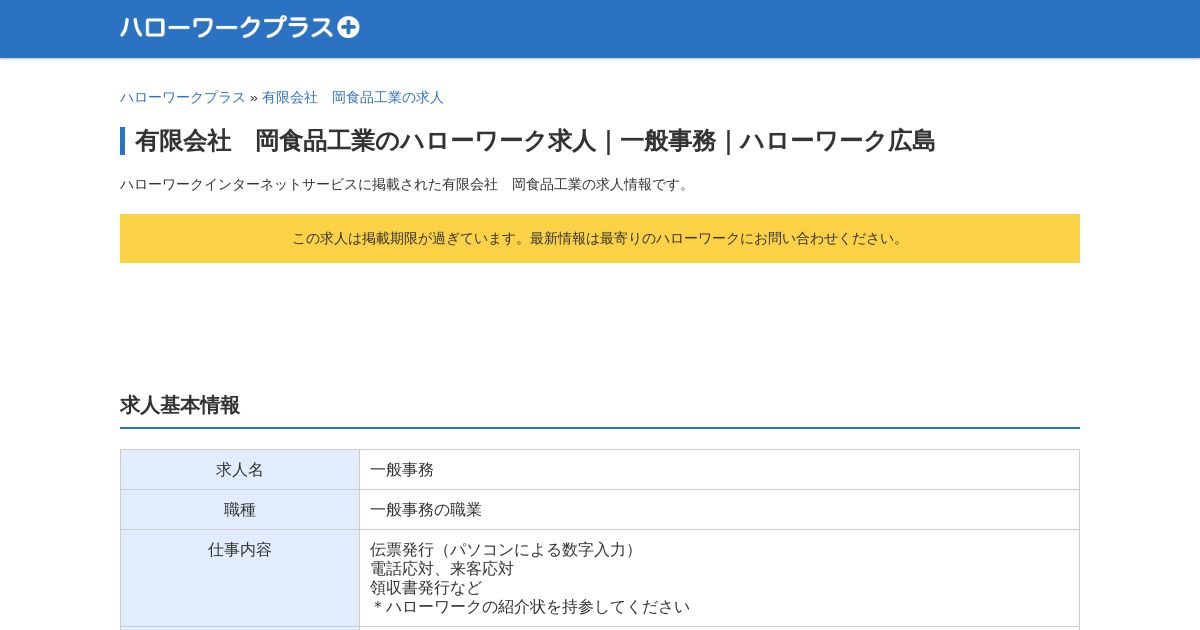Screen dimensions: 1200x630
Task: Click the 電話応対、来客応対 line
Action: coord(442,569)
